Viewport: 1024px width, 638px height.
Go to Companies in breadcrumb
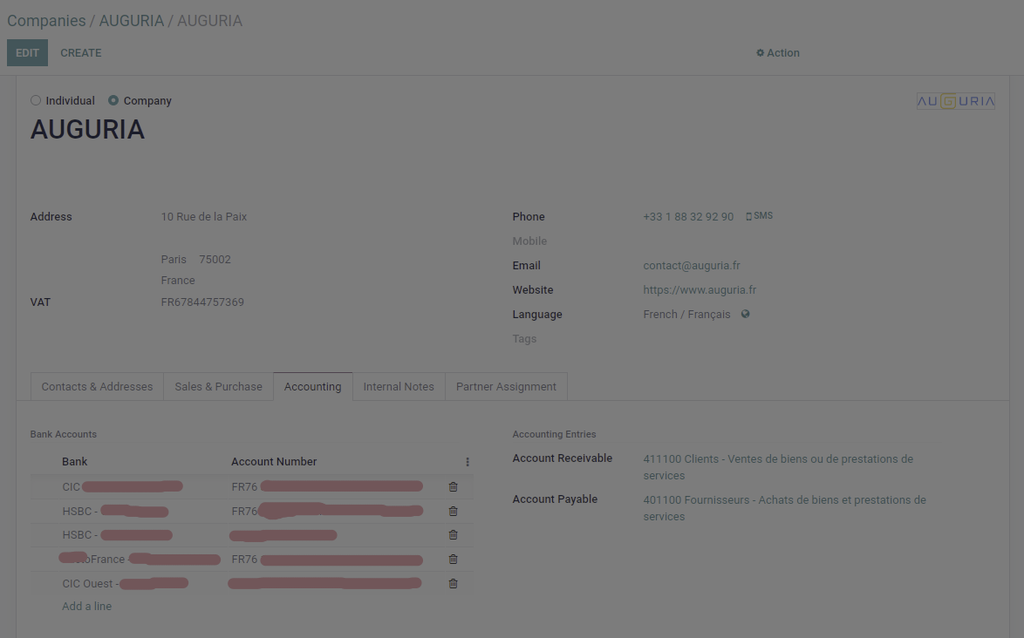[46, 21]
